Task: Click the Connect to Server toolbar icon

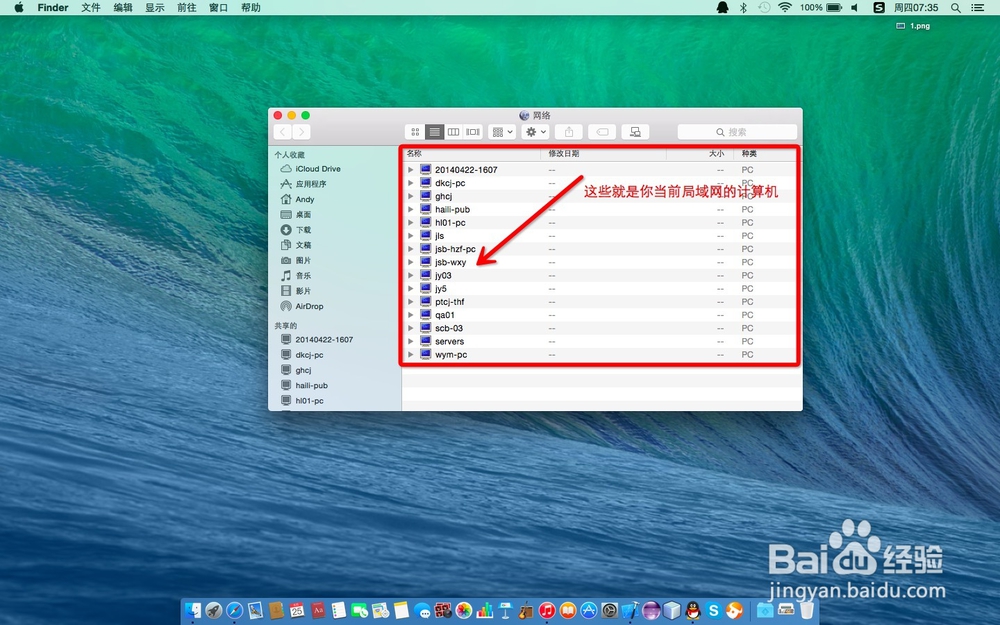Action: pos(635,132)
